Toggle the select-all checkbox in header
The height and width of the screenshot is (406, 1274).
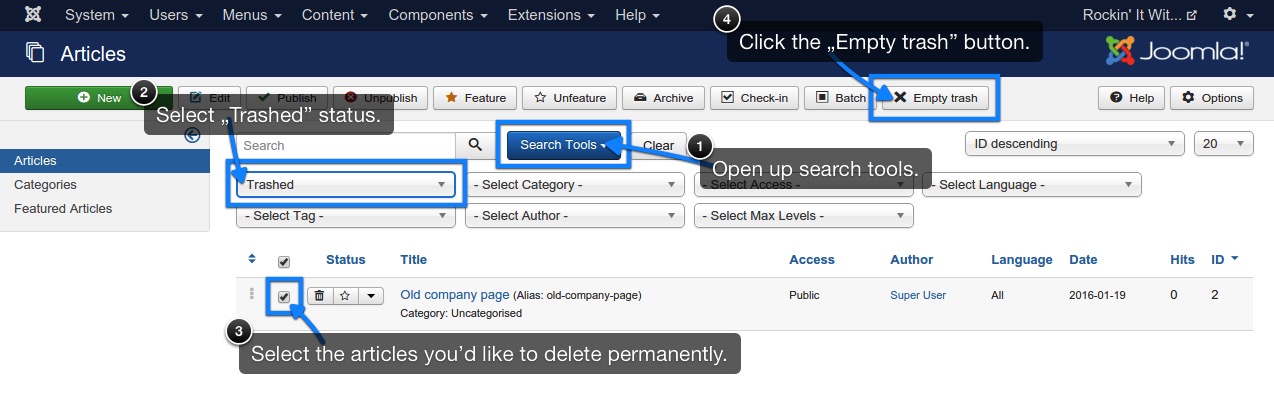click(283, 261)
